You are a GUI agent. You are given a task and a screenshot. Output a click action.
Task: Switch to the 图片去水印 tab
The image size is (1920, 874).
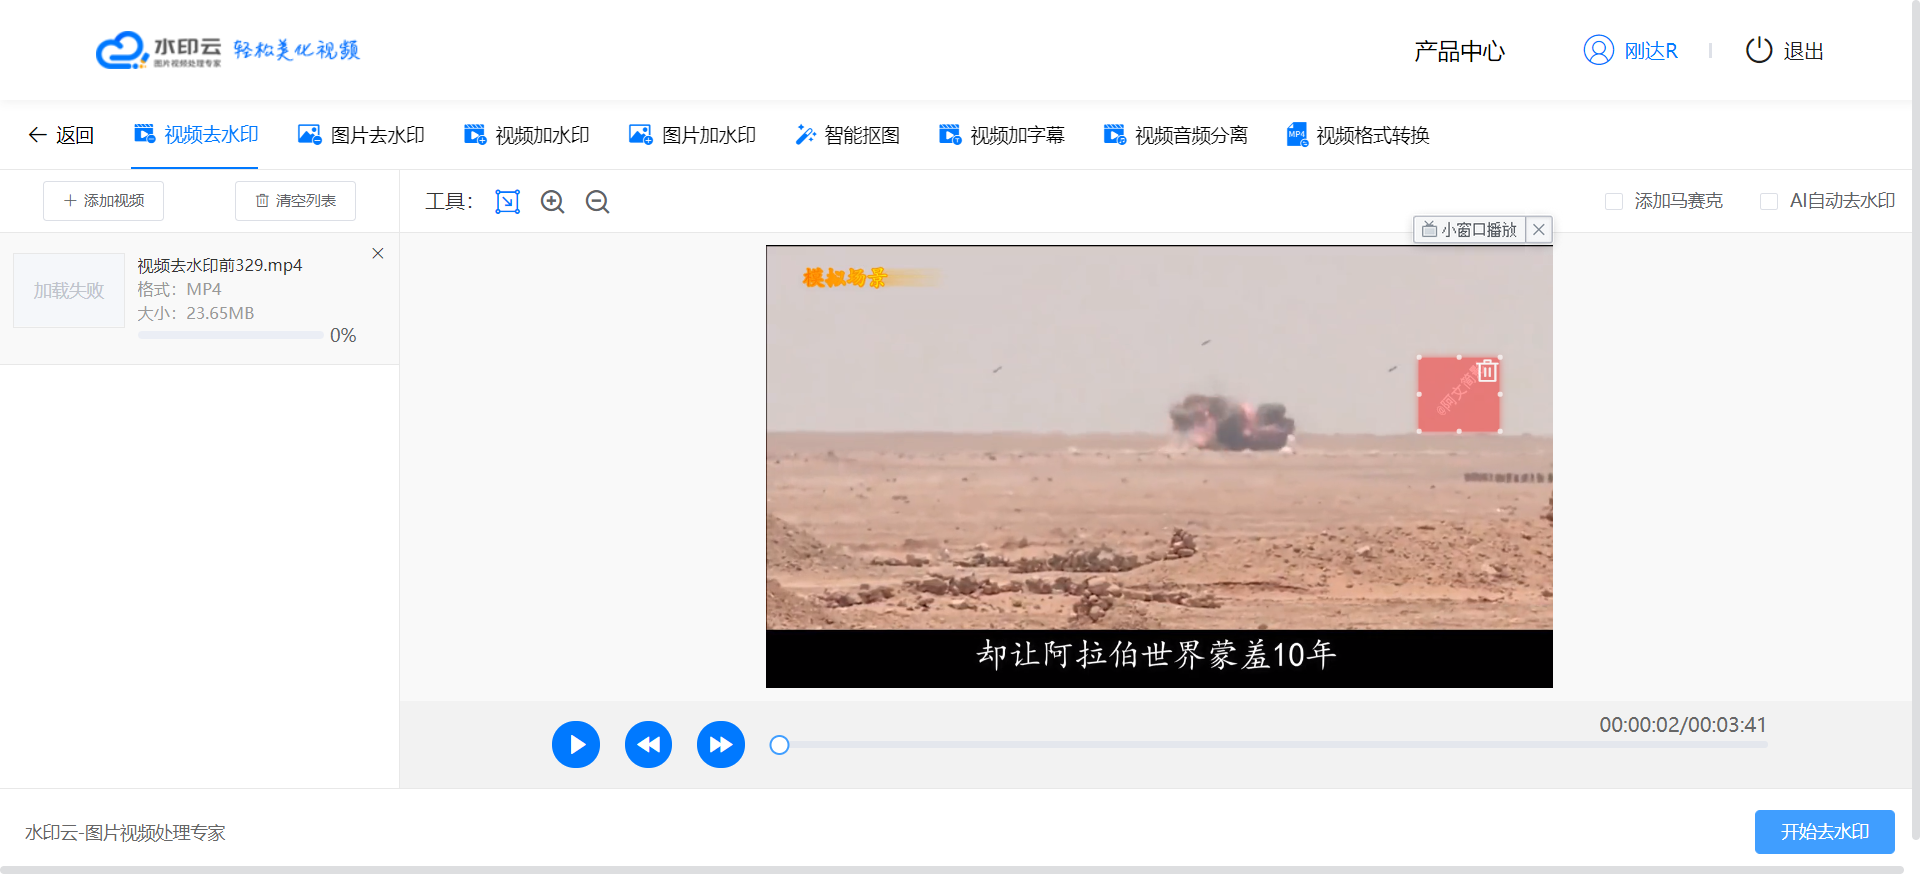362,135
